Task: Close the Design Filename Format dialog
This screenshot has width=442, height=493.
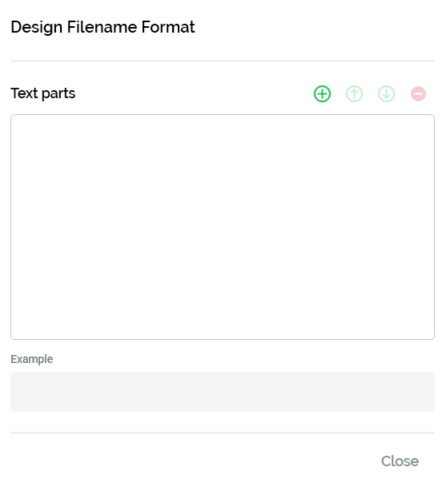Action: click(400, 461)
